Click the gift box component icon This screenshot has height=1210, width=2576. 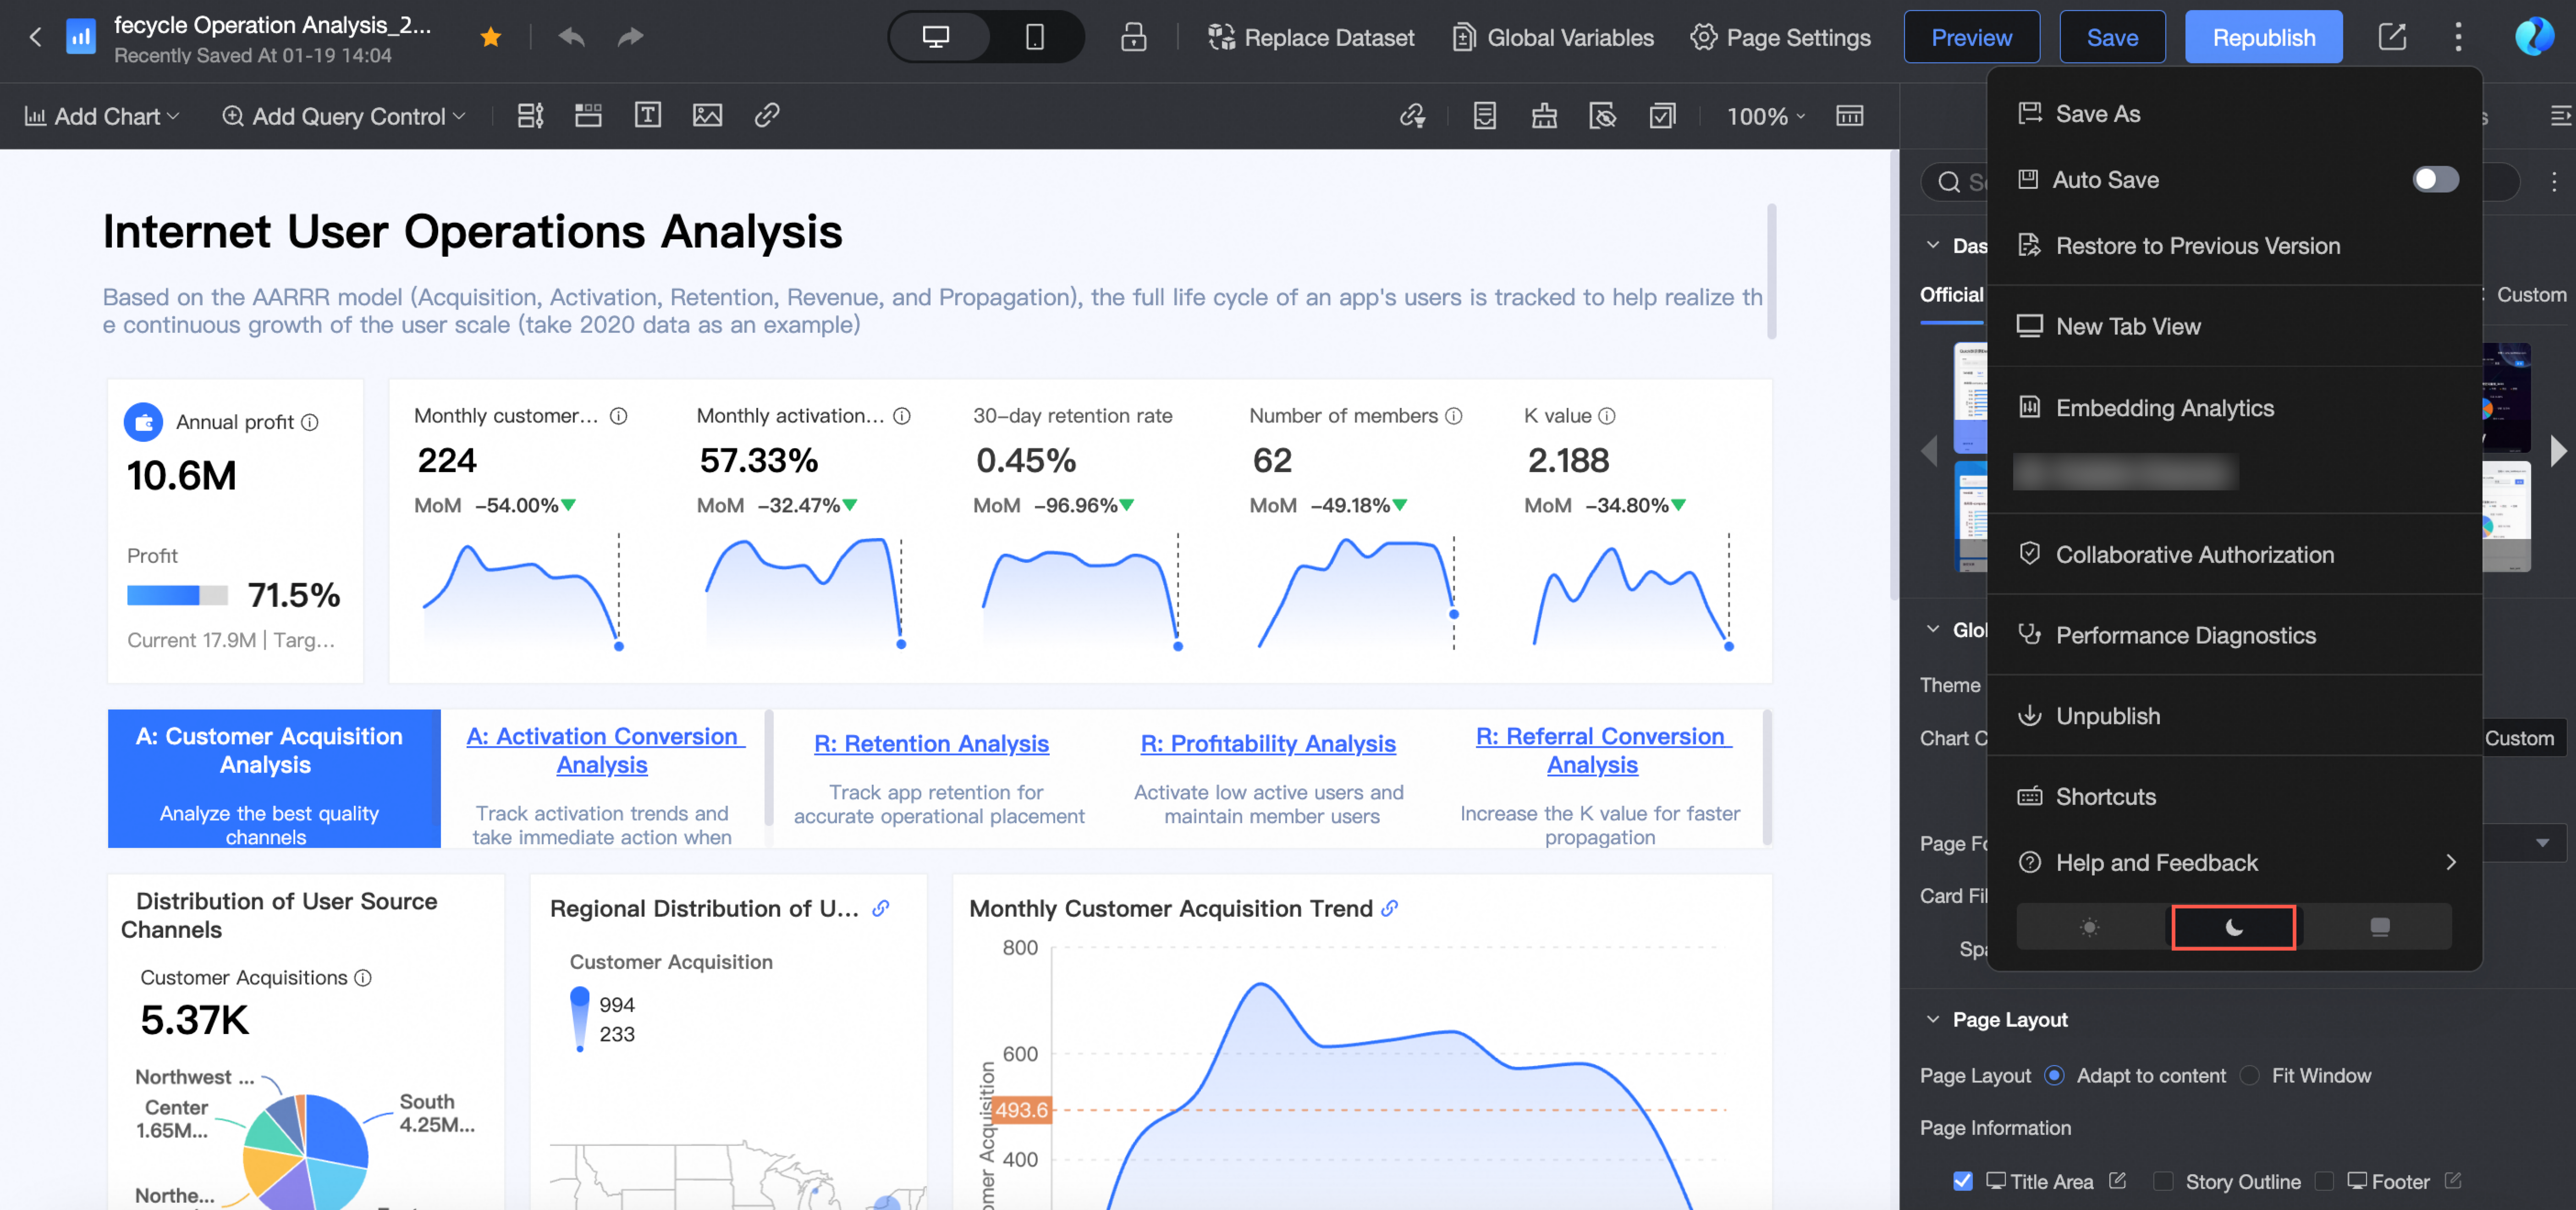(x=1544, y=116)
